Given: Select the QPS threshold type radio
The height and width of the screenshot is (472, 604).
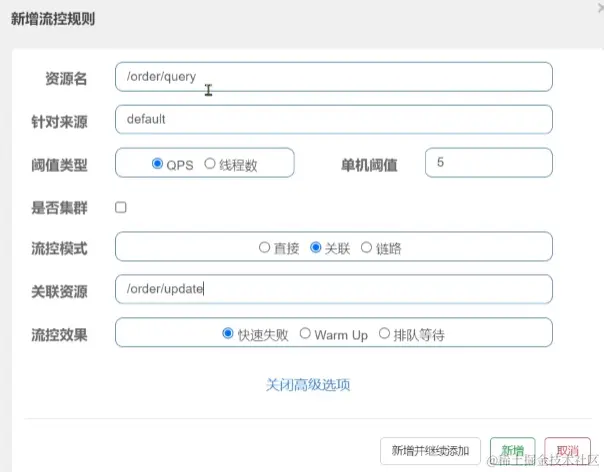Looking at the screenshot, I should (x=157, y=164).
